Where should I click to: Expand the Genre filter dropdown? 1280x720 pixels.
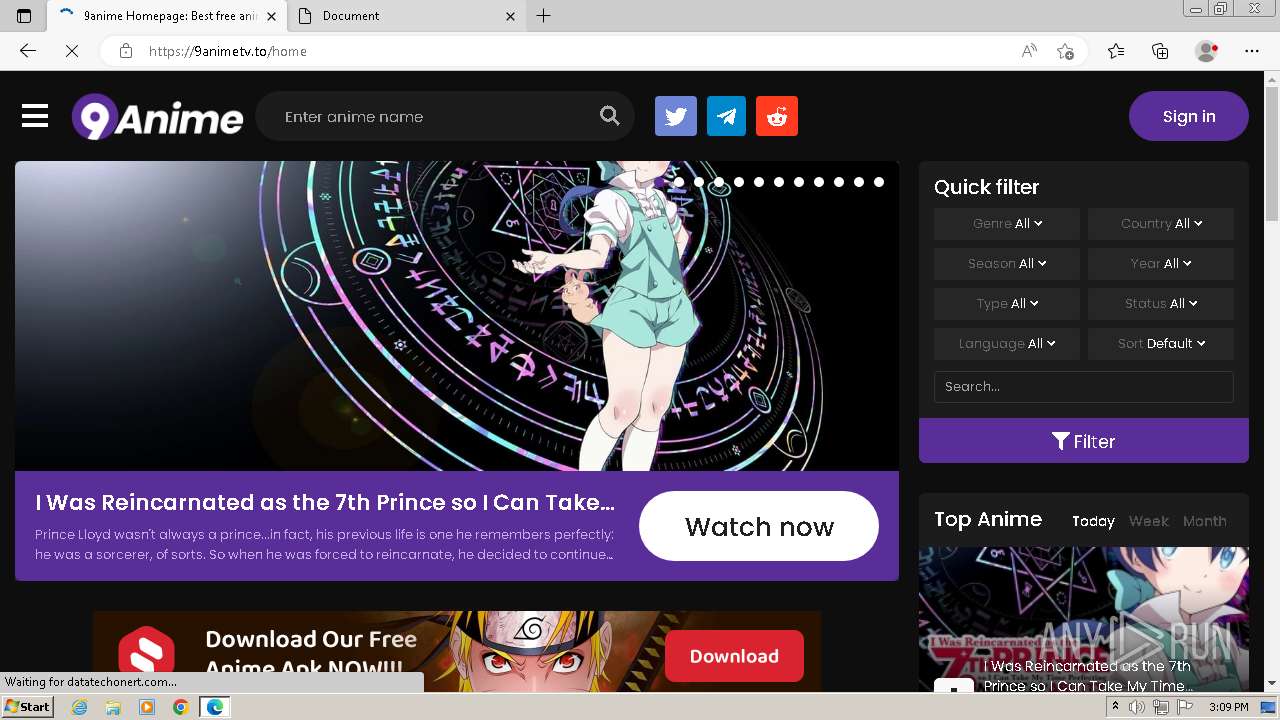tap(1007, 224)
